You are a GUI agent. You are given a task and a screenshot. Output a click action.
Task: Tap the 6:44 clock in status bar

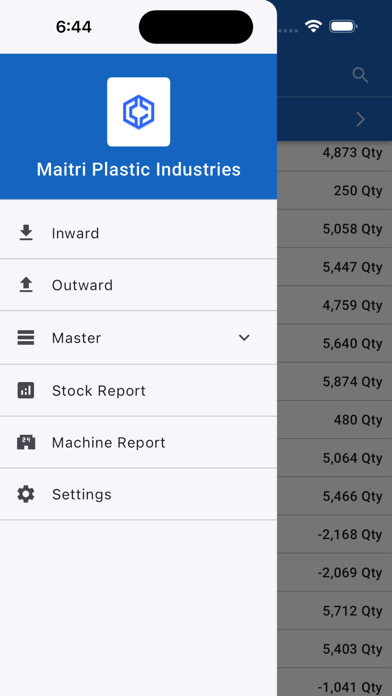(74, 27)
